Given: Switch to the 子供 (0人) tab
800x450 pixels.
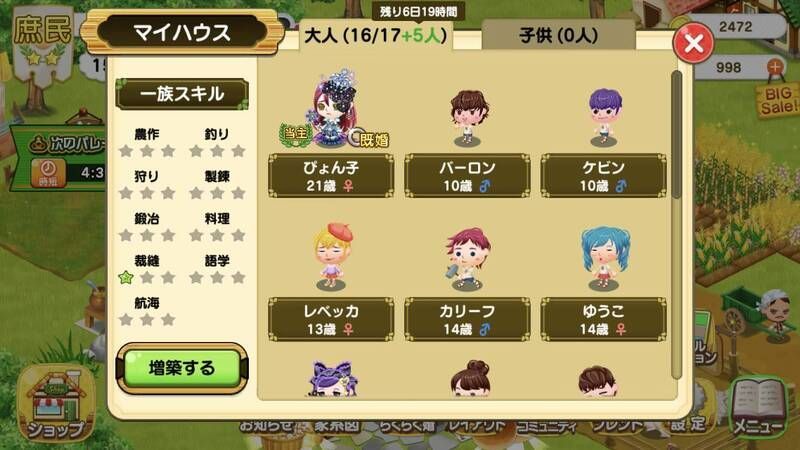Looking at the screenshot, I should point(558,35).
